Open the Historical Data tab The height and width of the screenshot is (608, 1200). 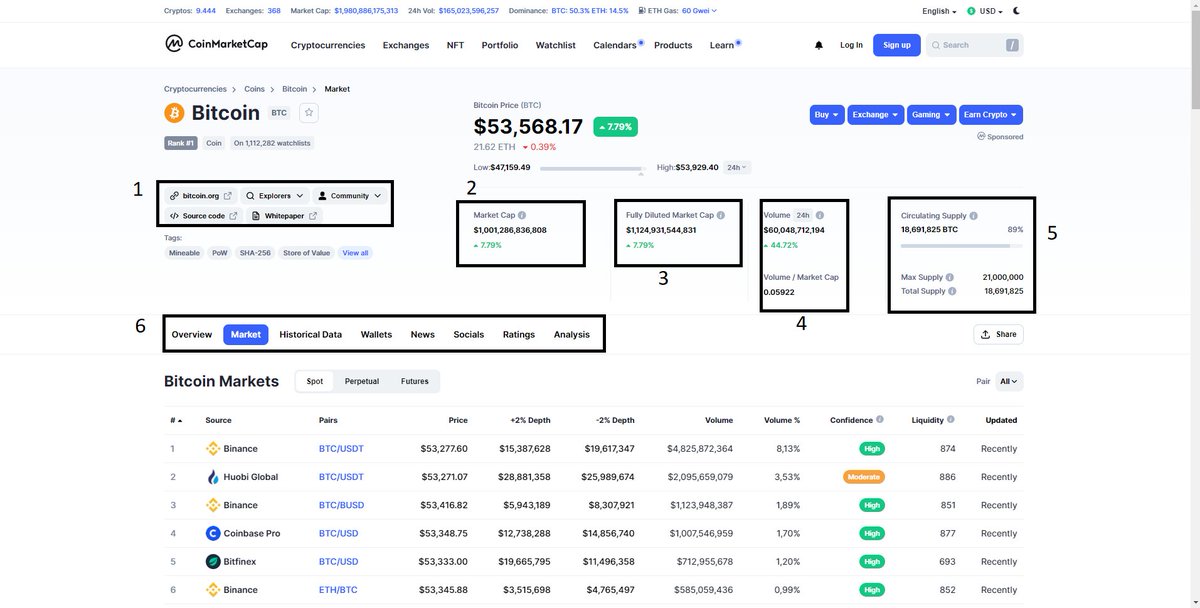click(x=311, y=335)
